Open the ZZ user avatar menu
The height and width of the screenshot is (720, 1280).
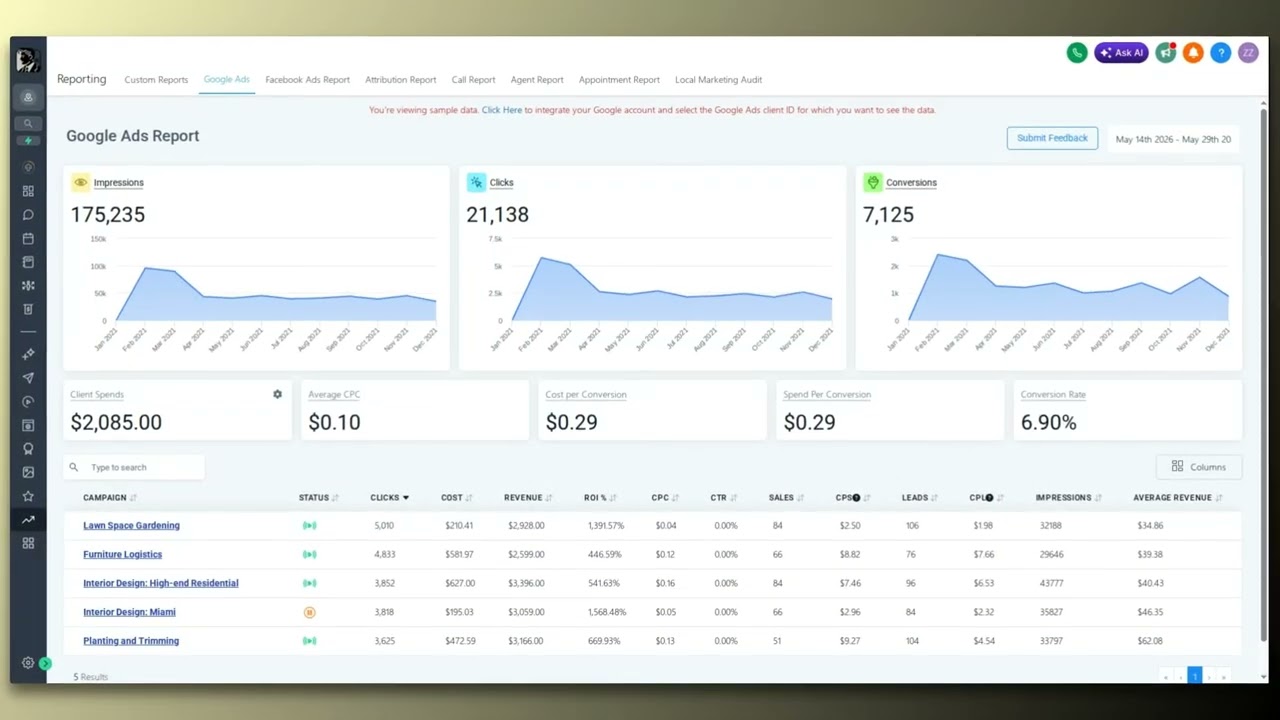1248,53
